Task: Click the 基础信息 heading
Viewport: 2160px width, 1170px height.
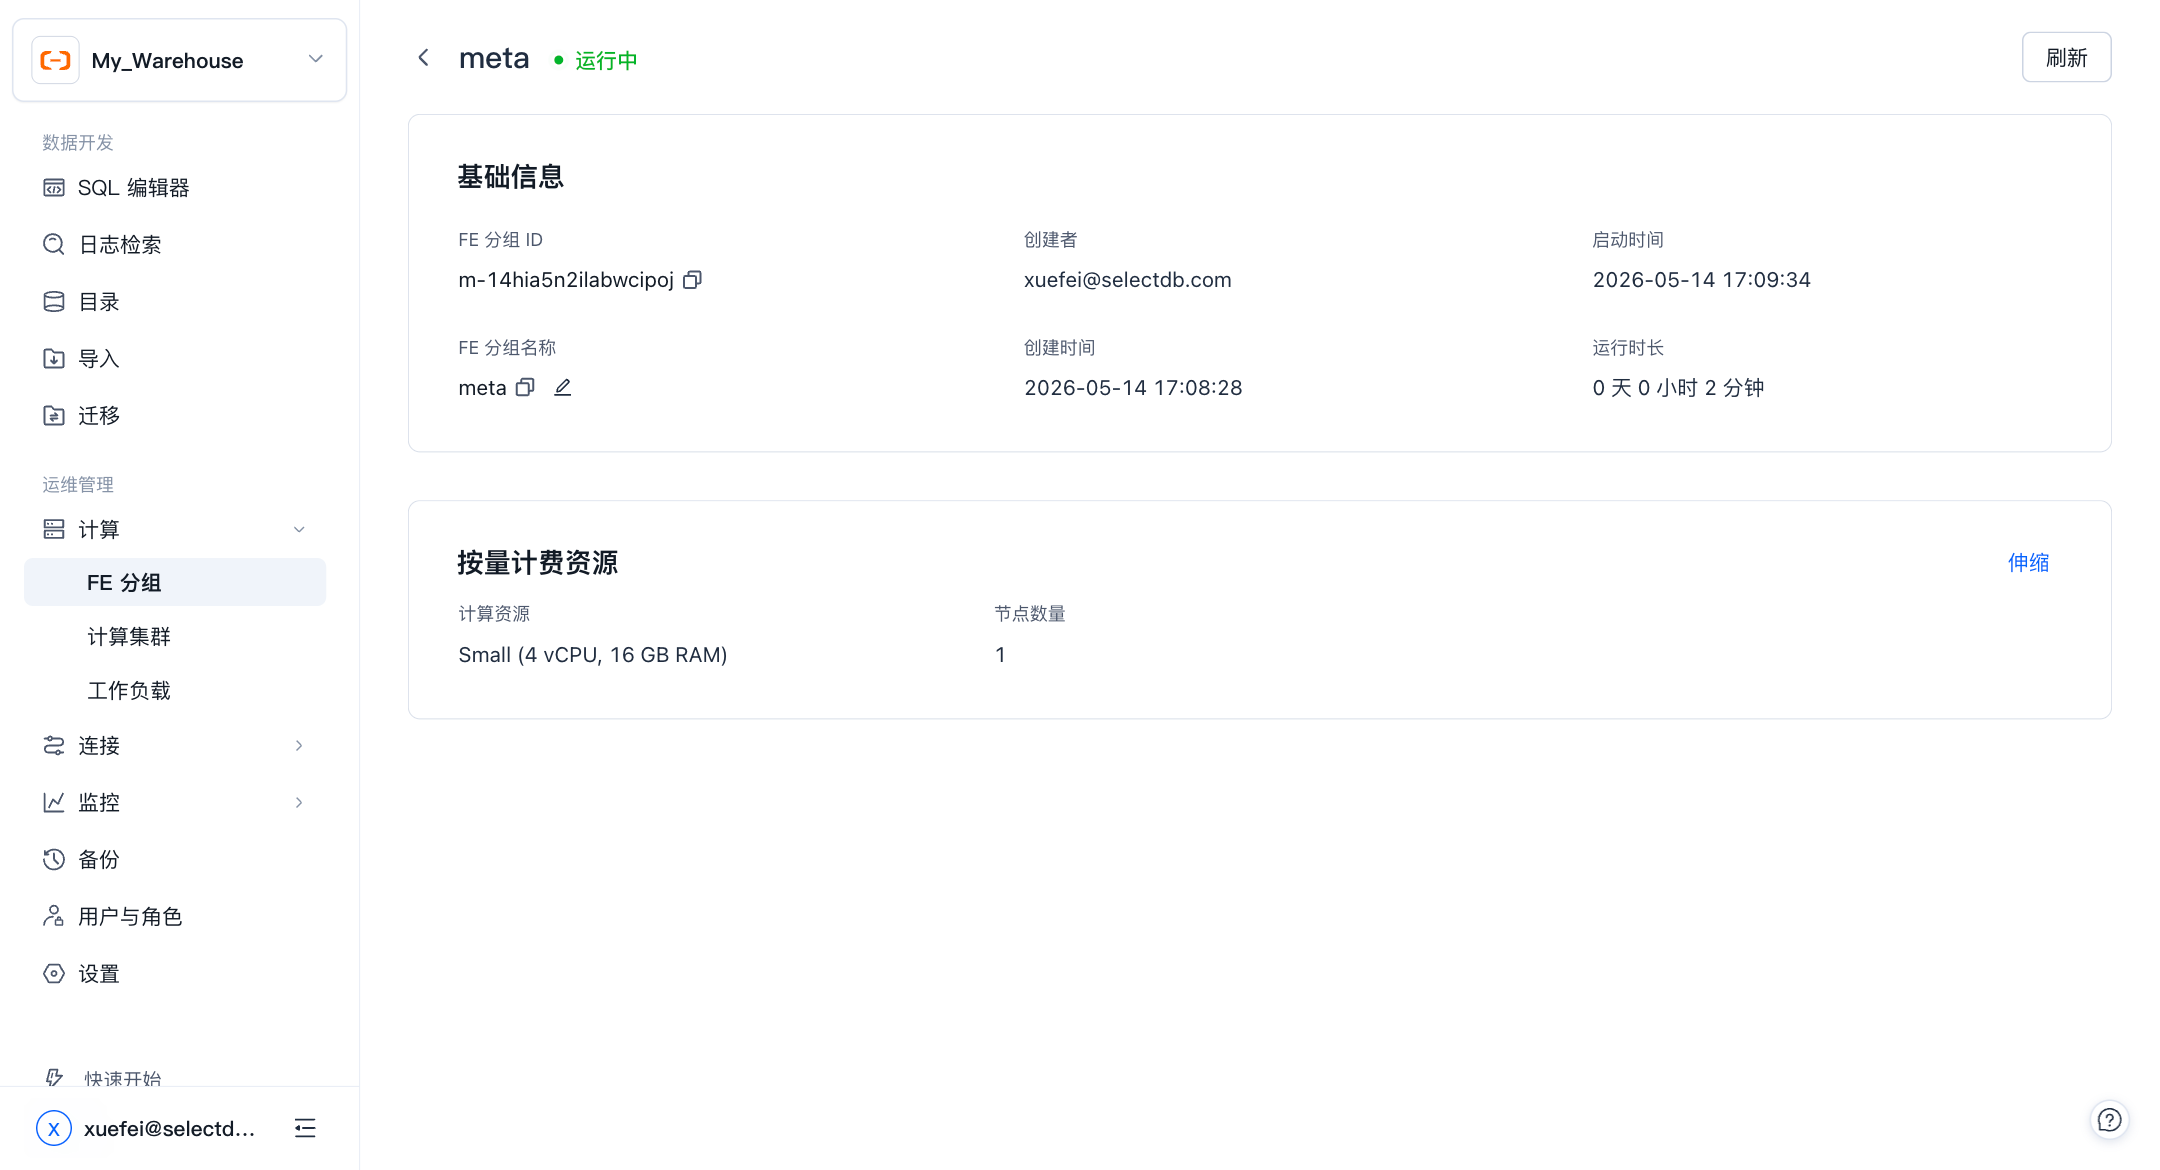Action: [x=510, y=177]
